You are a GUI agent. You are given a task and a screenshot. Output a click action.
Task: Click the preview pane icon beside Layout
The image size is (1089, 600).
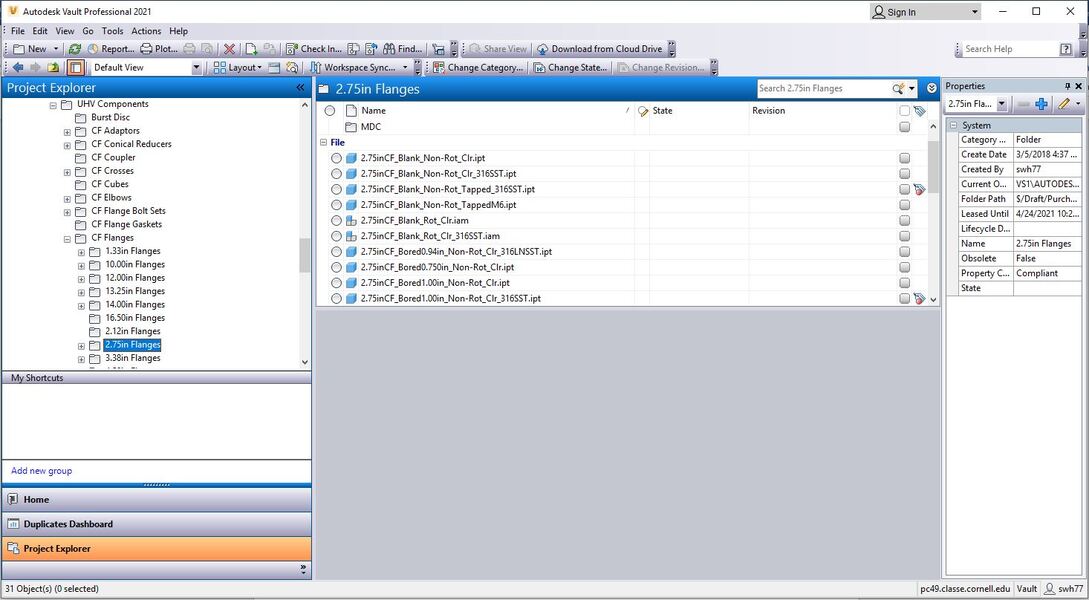click(x=274, y=67)
